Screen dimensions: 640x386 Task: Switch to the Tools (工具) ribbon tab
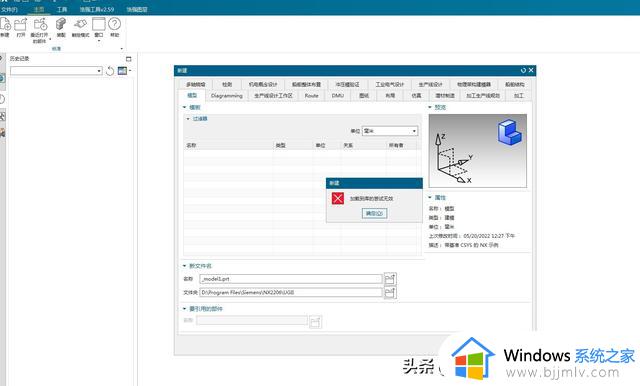point(62,9)
